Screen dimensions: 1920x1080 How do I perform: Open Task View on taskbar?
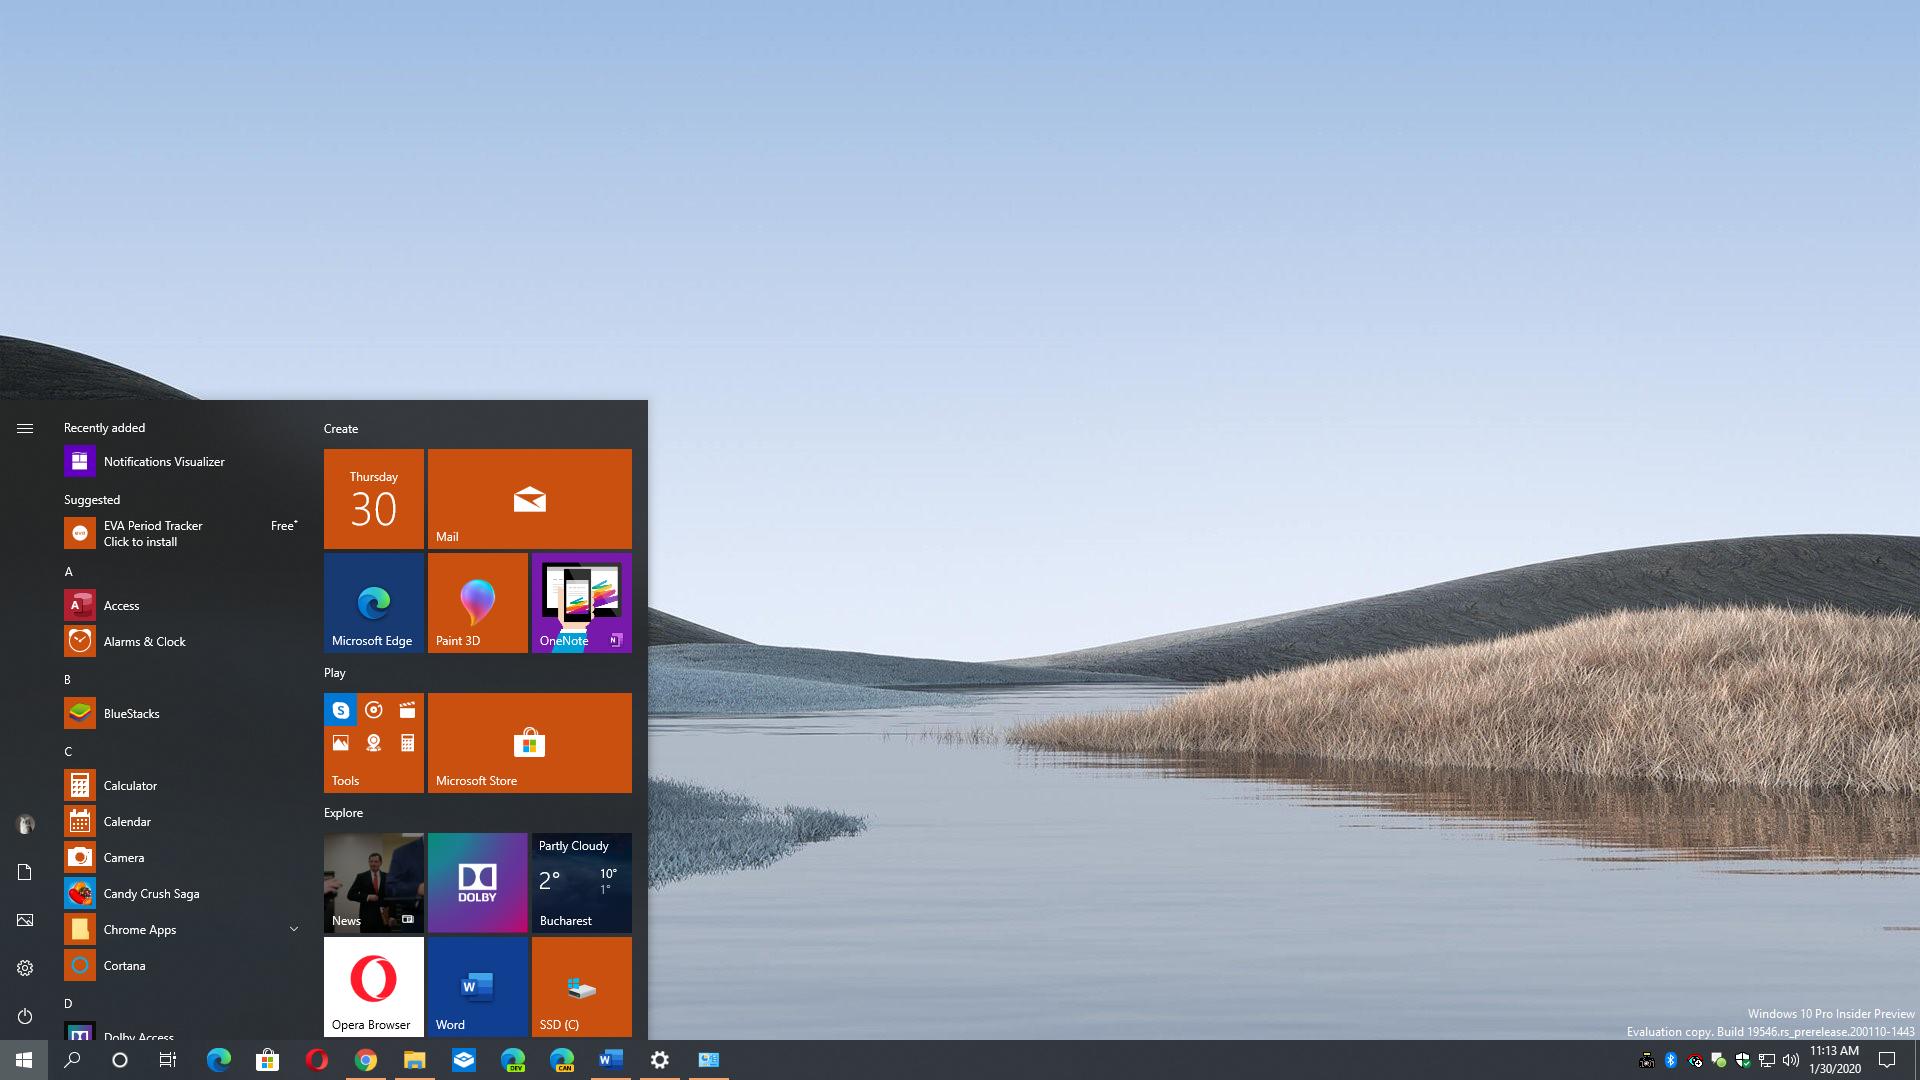pos(168,1060)
